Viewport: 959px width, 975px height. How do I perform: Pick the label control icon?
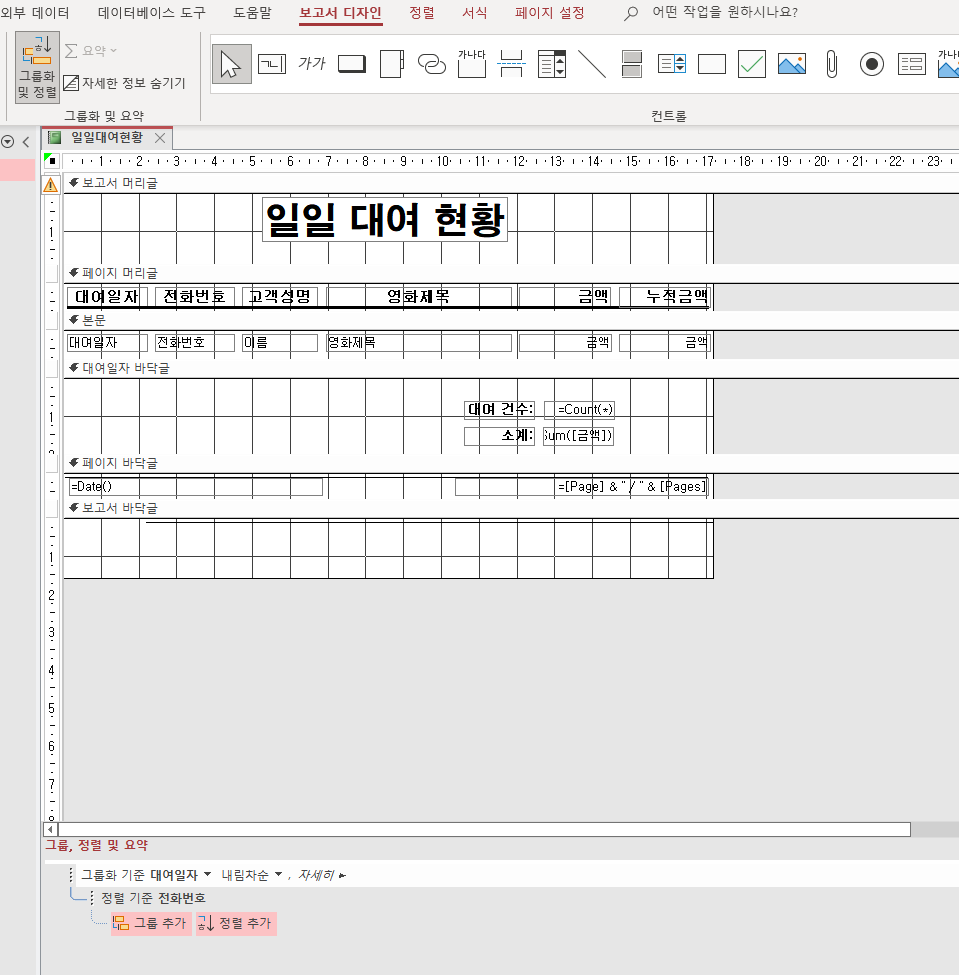[312, 64]
